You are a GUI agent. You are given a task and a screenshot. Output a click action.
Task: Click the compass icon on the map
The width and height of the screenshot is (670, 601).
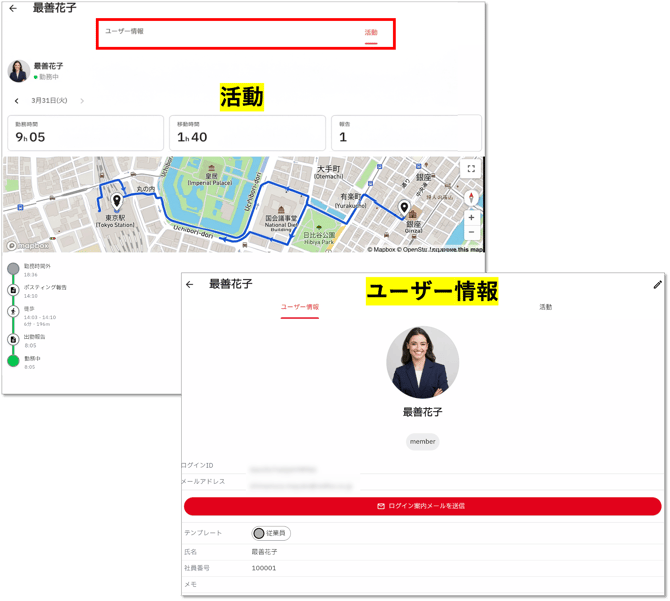[x=471, y=197]
